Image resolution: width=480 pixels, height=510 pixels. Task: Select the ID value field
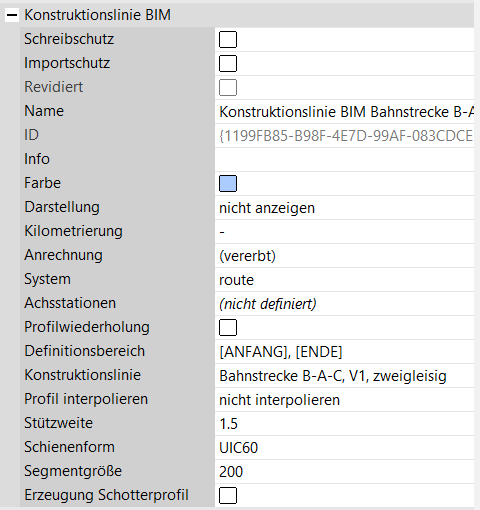coord(345,136)
